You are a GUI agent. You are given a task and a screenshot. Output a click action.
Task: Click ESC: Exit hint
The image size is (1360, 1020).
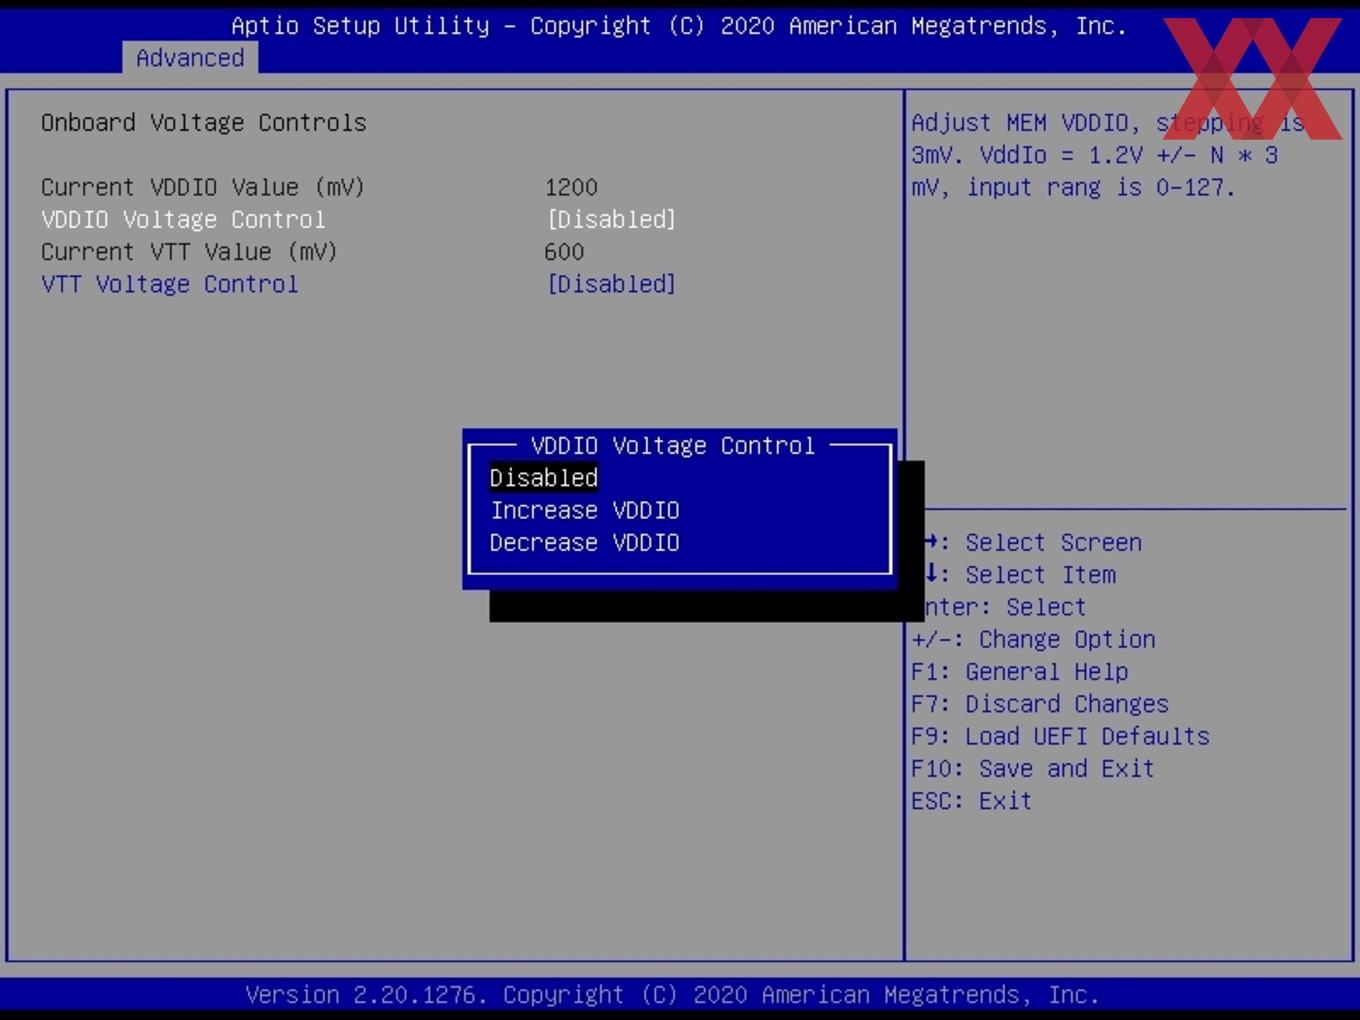971,801
